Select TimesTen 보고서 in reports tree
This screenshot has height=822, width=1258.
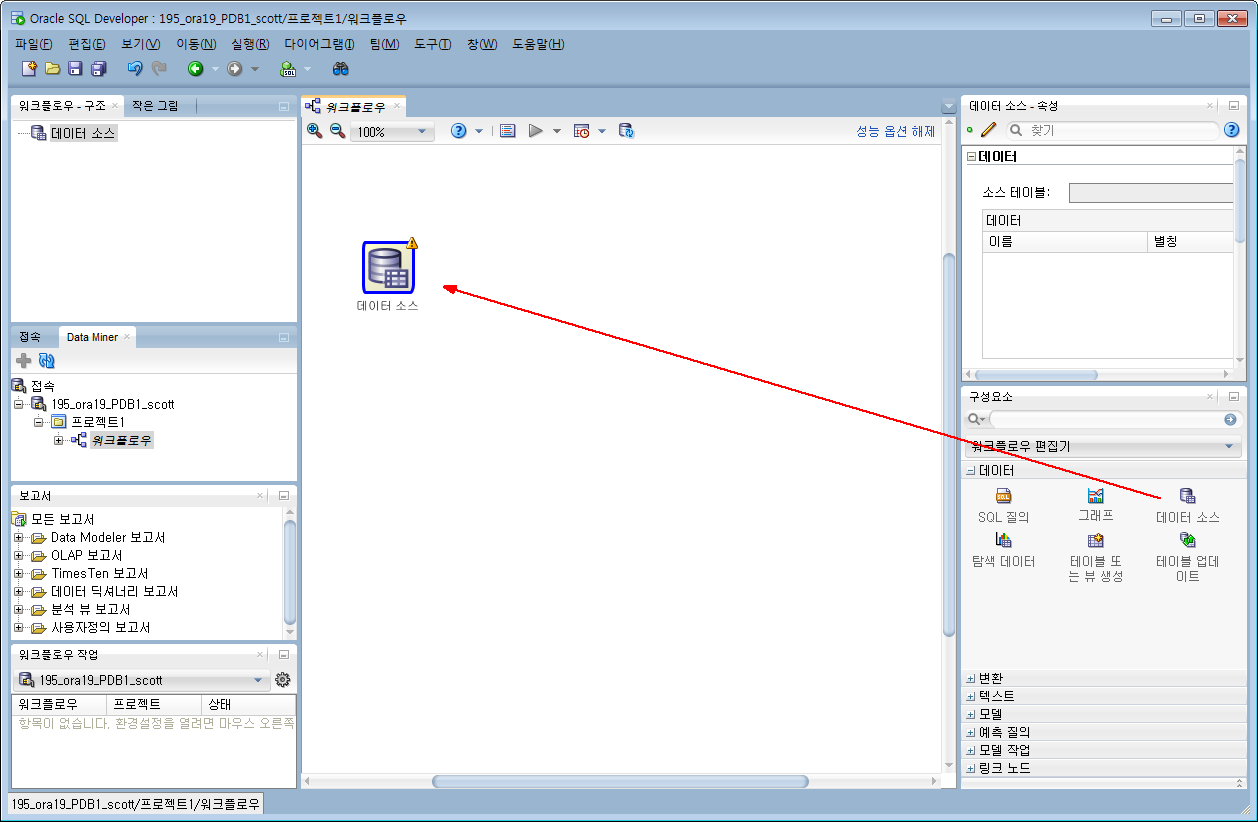tap(99, 574)
